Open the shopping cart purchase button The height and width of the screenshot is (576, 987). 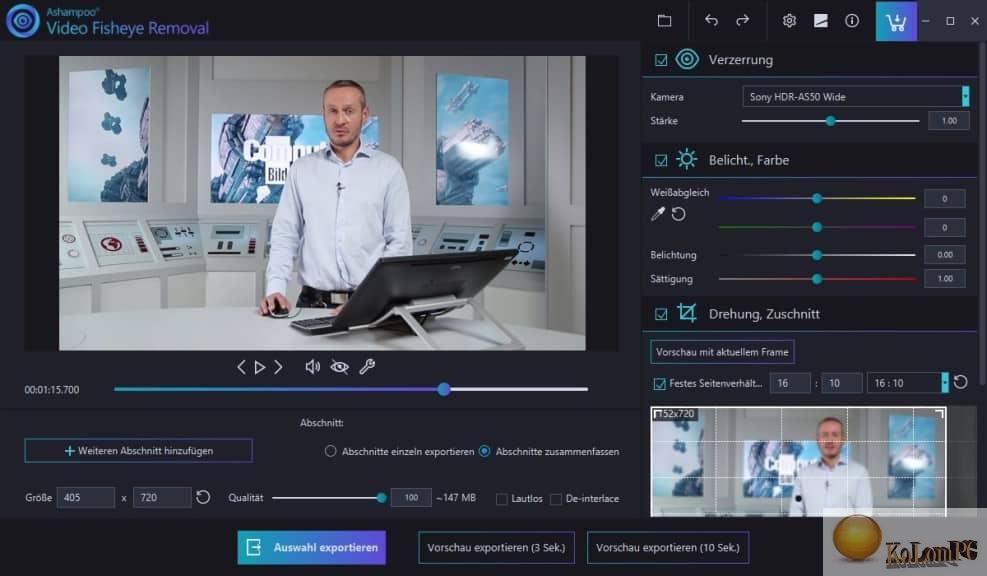point(896,22)
